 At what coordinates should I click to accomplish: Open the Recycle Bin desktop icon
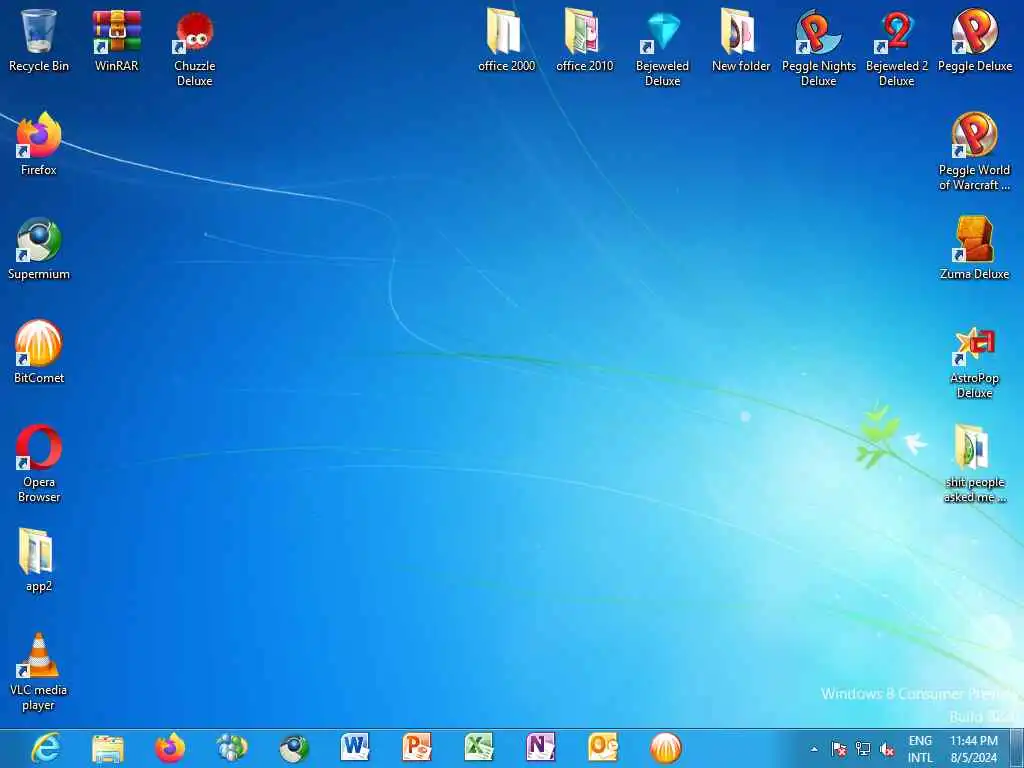(39, 39)
